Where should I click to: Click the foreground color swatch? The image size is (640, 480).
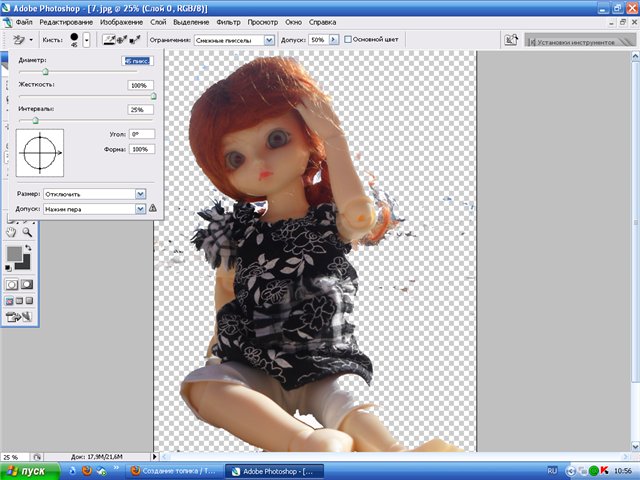tap(14, 255)
